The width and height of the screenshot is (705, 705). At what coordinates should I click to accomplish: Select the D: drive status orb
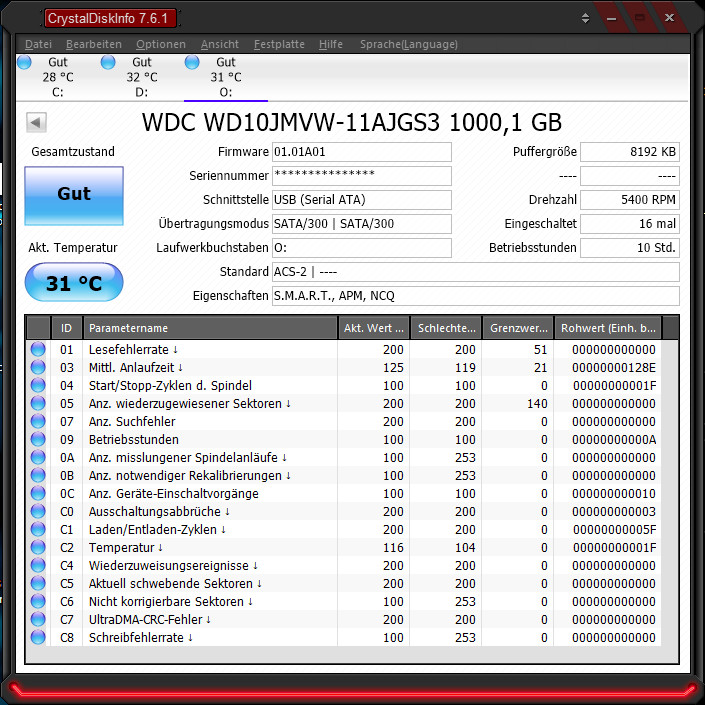click(108, 62)
